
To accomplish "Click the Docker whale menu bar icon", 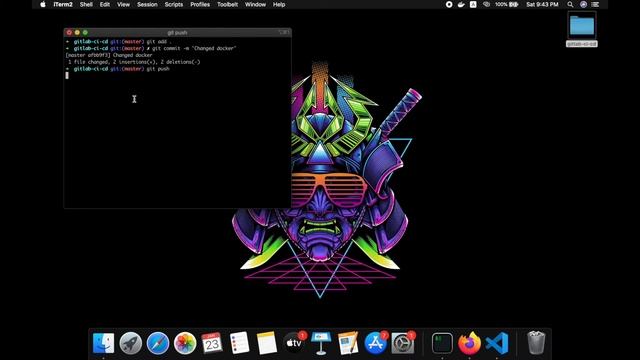I will click(x=461, y=4).
